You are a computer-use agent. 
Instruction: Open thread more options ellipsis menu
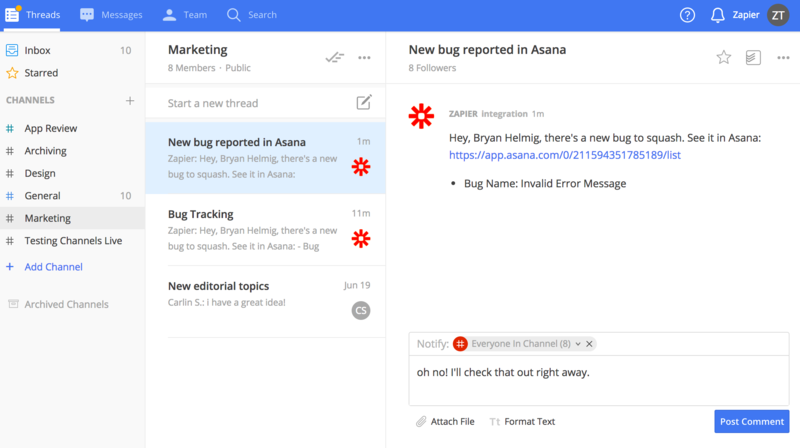781,57
